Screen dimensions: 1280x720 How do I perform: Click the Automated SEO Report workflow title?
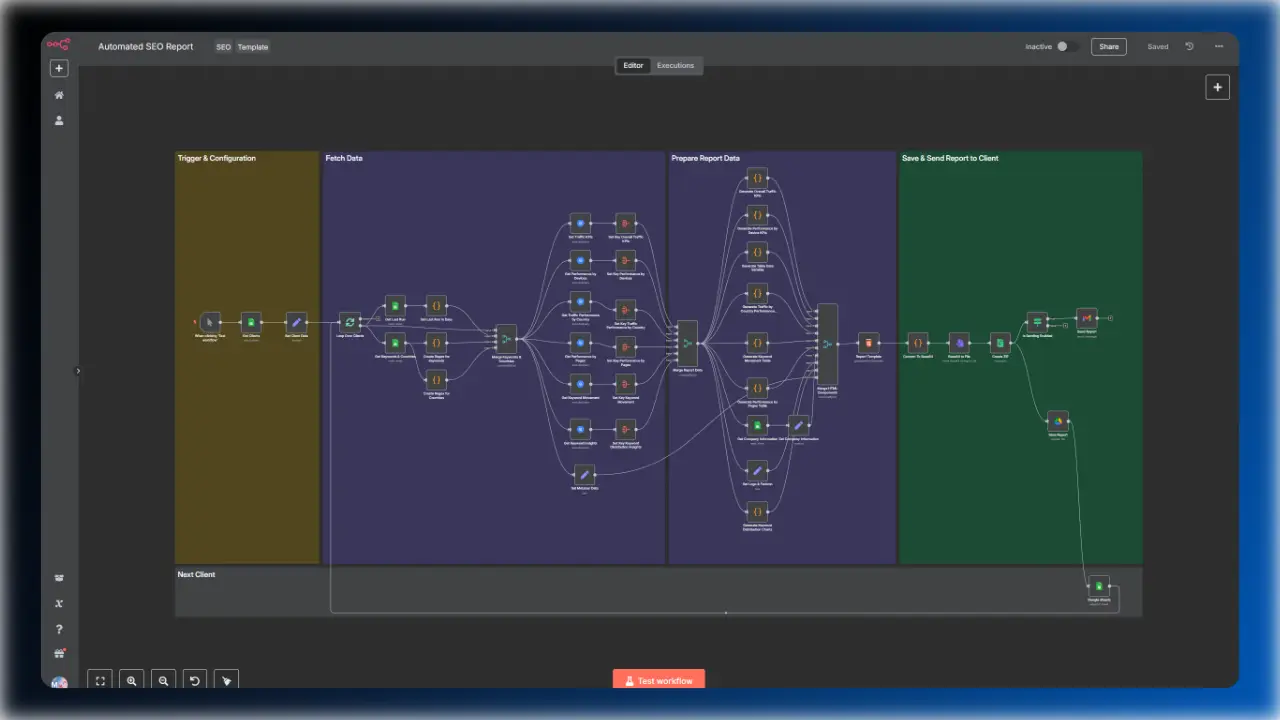coord(146,47)
